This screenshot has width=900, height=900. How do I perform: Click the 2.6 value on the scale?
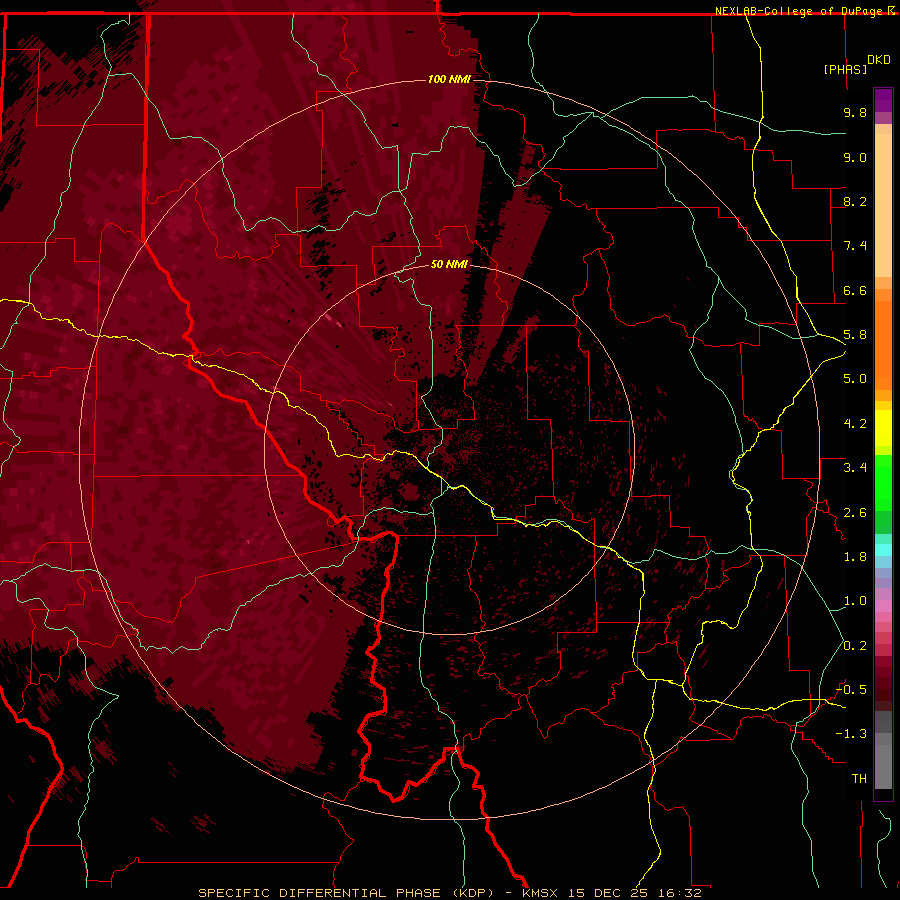click(x=855, y=513)
